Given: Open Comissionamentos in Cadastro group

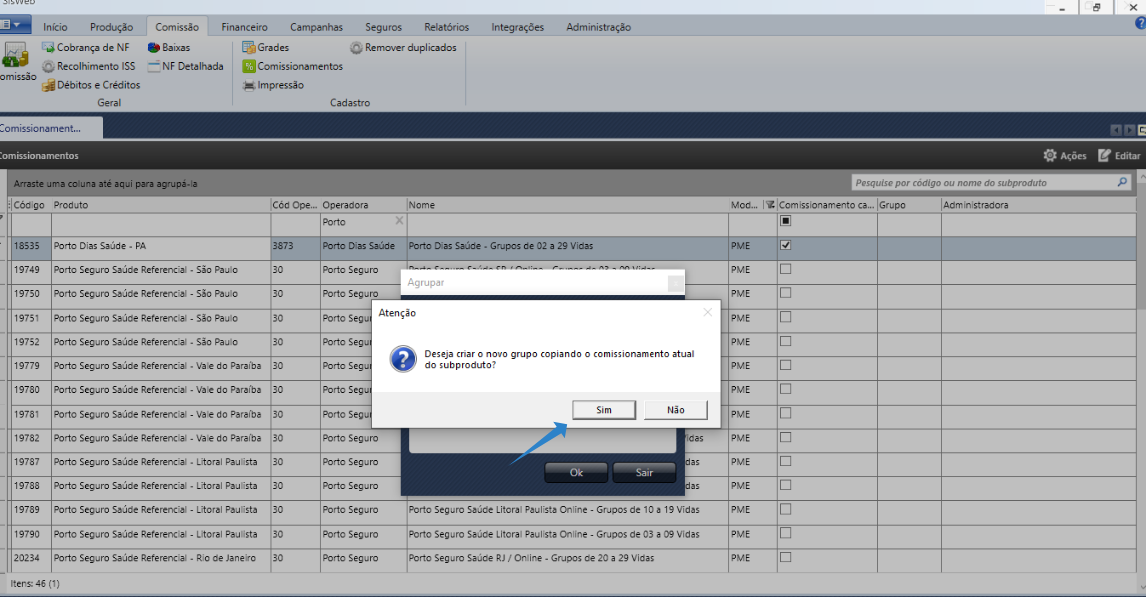Looking at the screenshot, I should [292, 66].
